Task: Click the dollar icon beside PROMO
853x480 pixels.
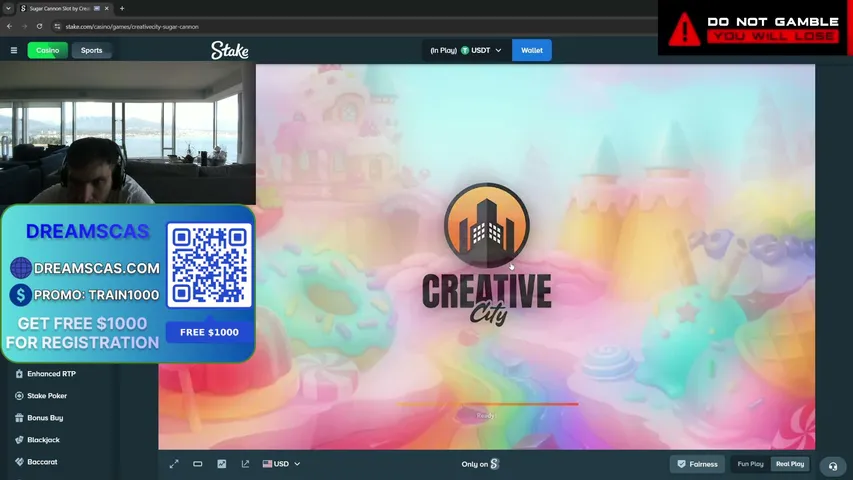Action: (x=21, y=295)
